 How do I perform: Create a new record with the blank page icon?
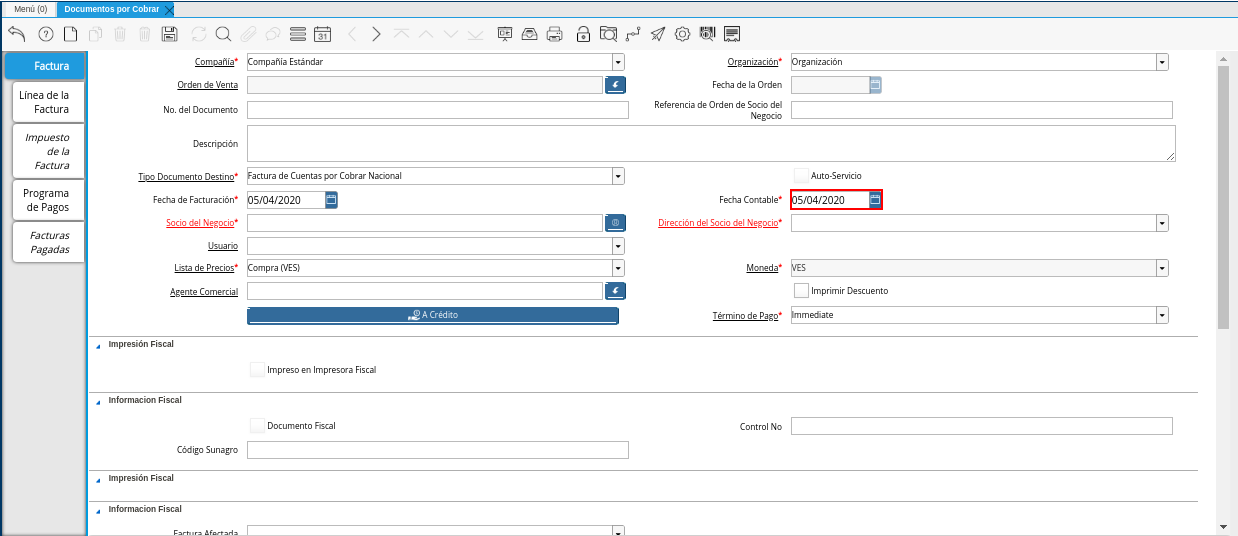(x=70, y=34)
